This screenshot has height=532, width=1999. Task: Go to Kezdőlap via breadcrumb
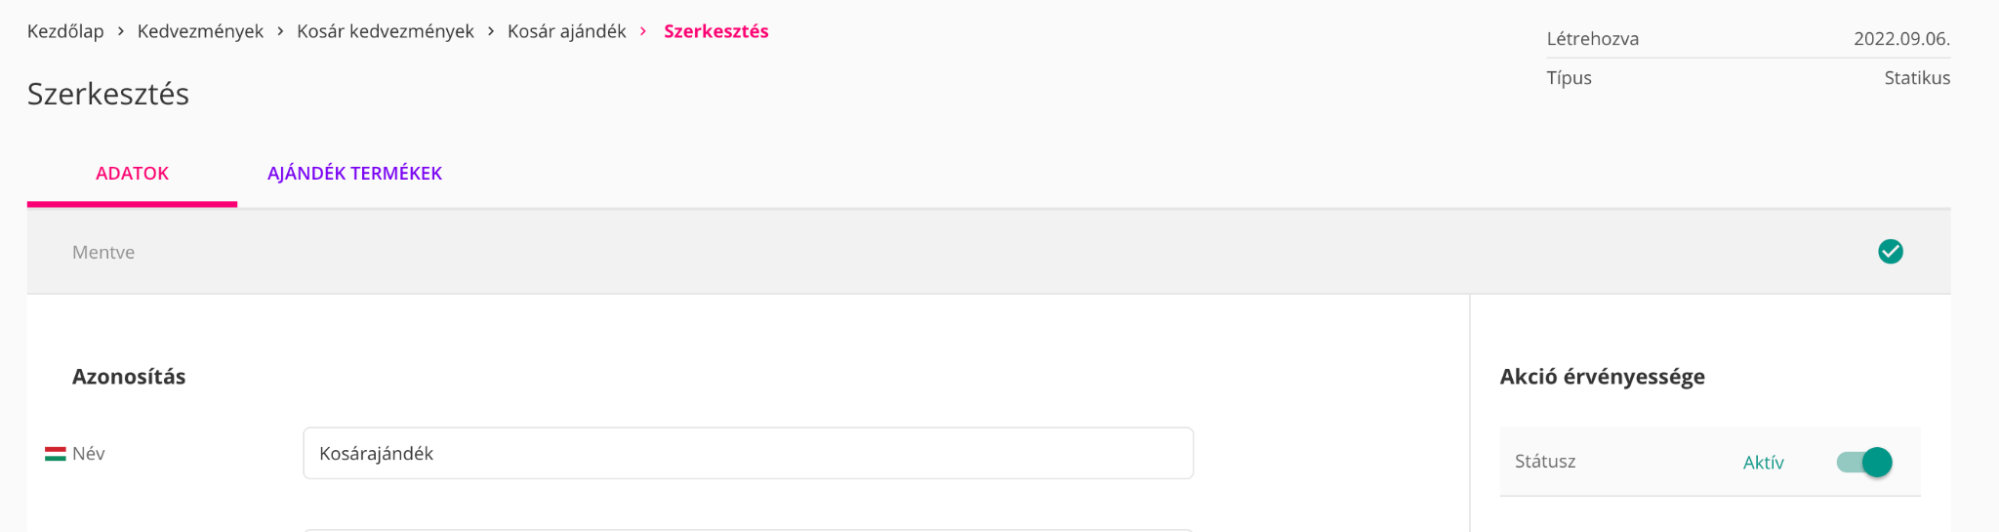tap(65, 32)
